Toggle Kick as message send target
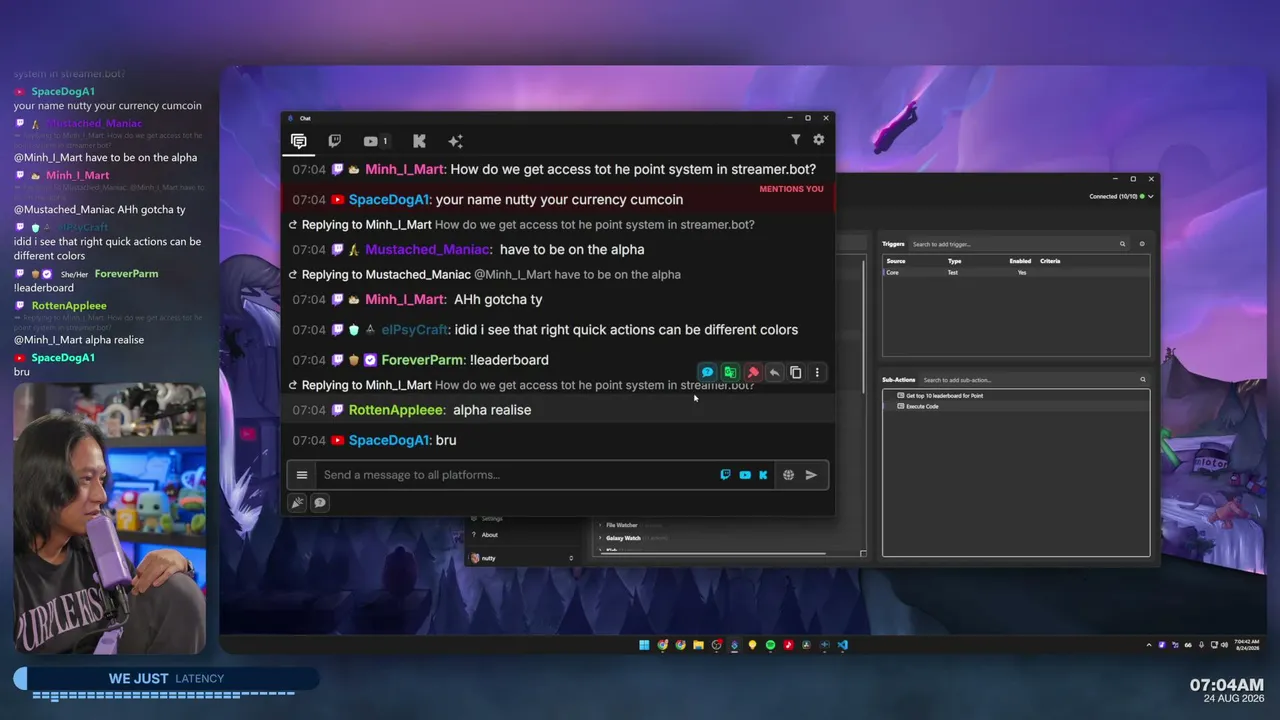The image size is (1280, 720). (763, 475)
